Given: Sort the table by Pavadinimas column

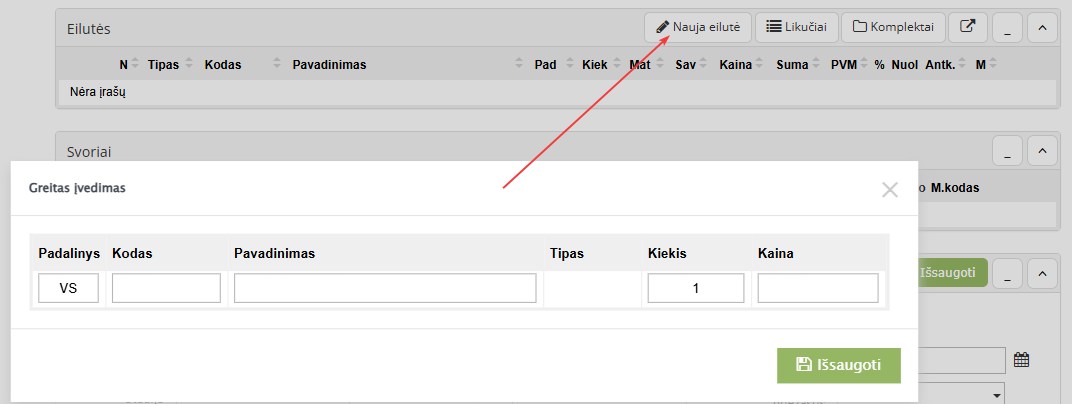Looking at the screenshot, I should click(329, 65).
